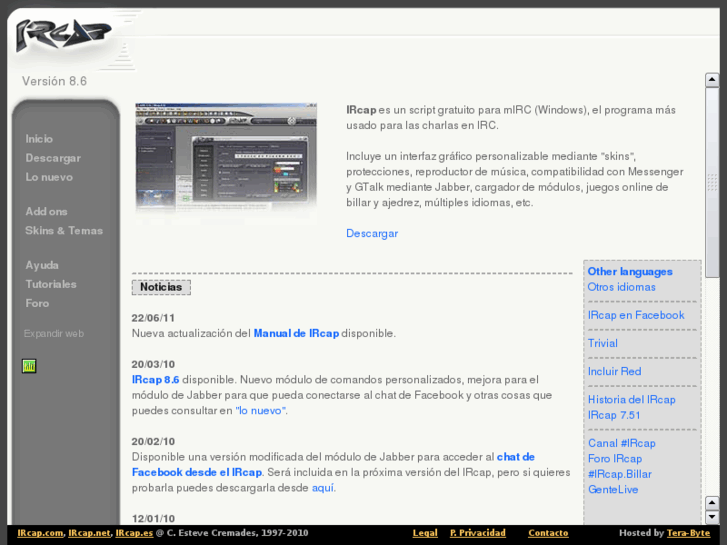727x545 pixels.
Task: Click the 20/03/10 news date
Action: (x=153, y=364)
